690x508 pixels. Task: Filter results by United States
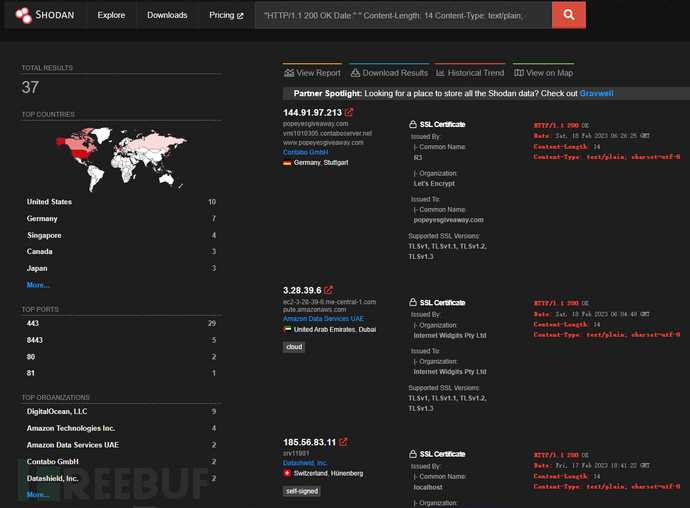click(x=50, y=202)
